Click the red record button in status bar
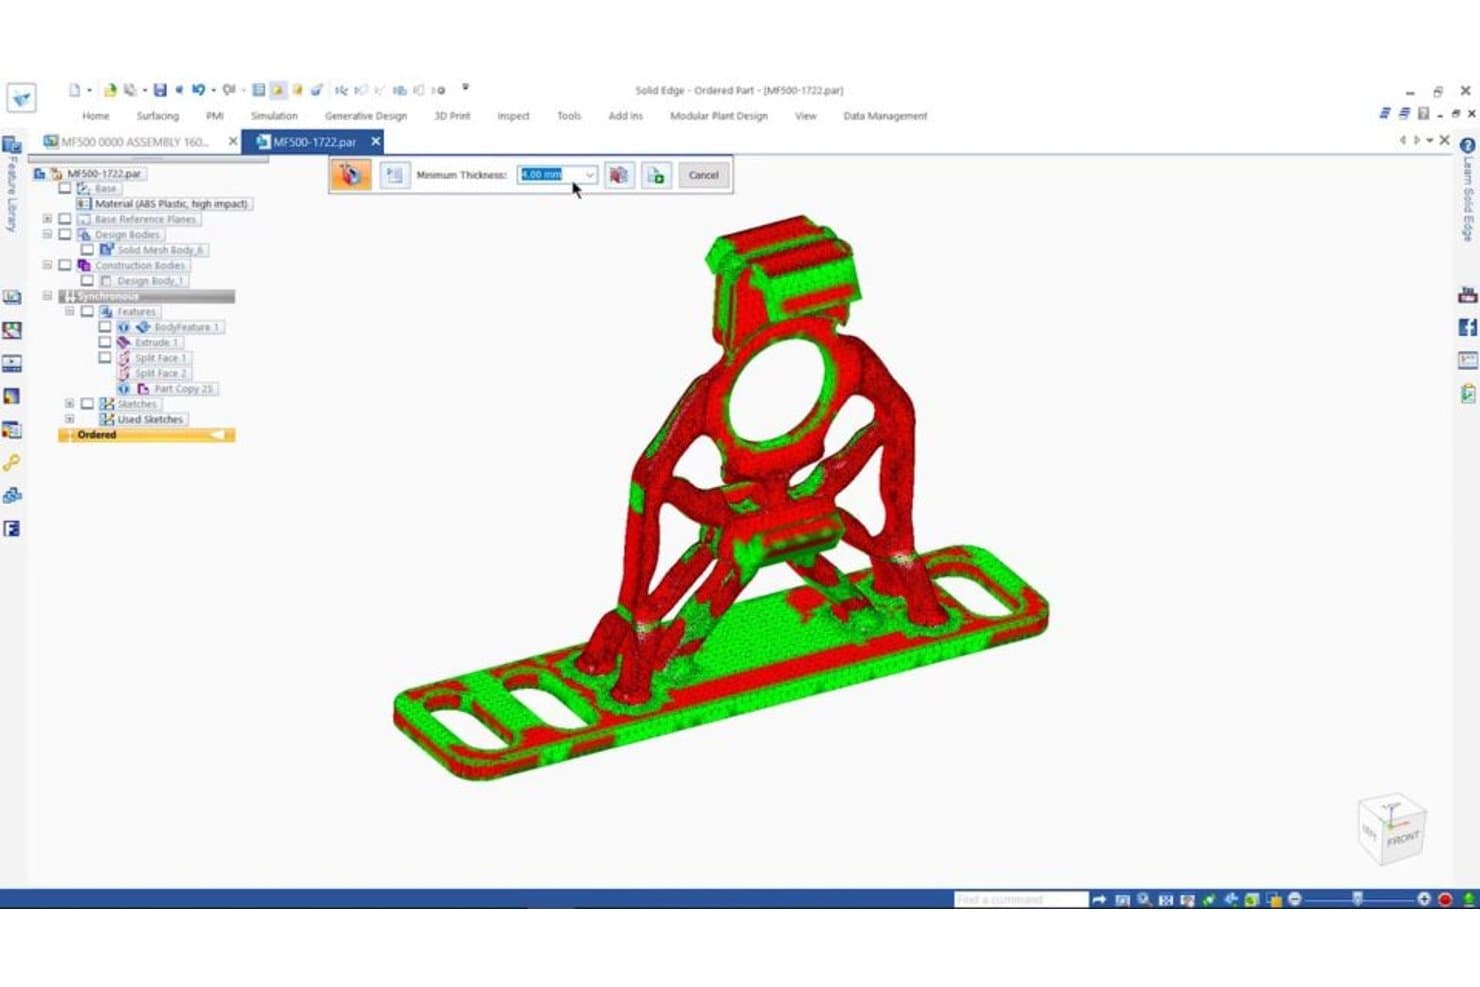1480x987 pixels. coord(1445,900)
